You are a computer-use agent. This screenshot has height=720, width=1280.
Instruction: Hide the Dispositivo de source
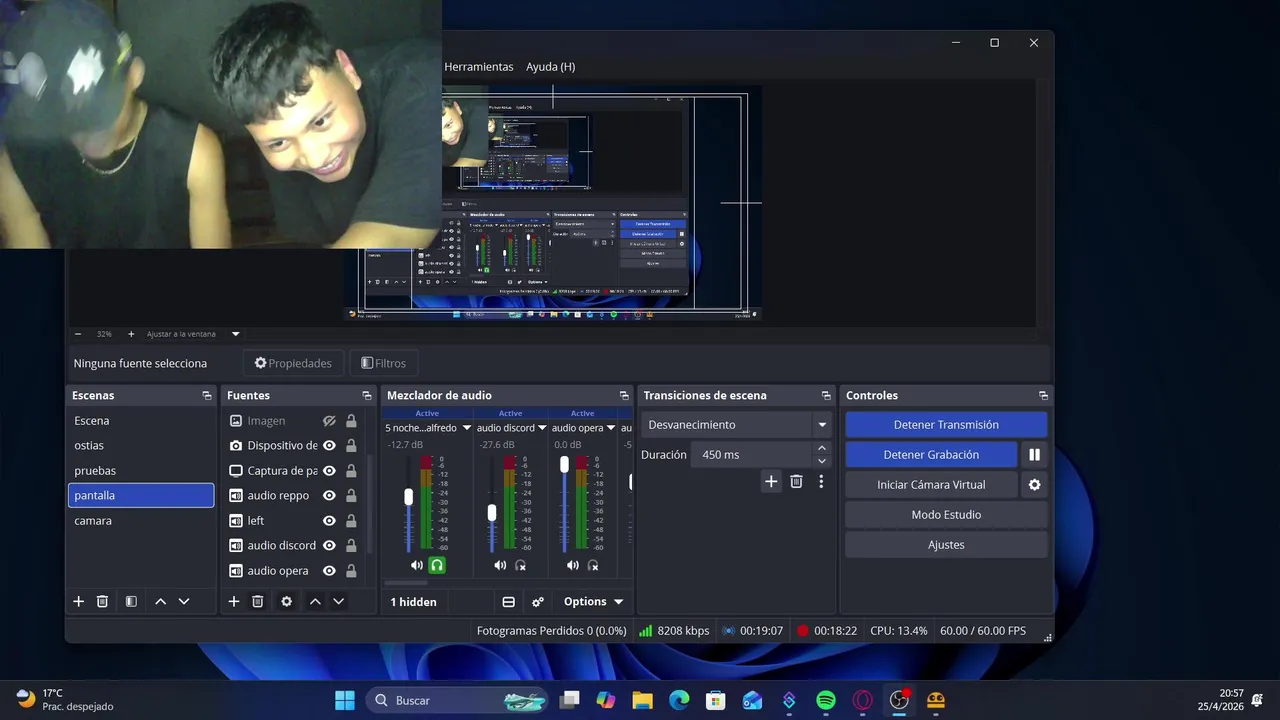[x=329, y=445]
